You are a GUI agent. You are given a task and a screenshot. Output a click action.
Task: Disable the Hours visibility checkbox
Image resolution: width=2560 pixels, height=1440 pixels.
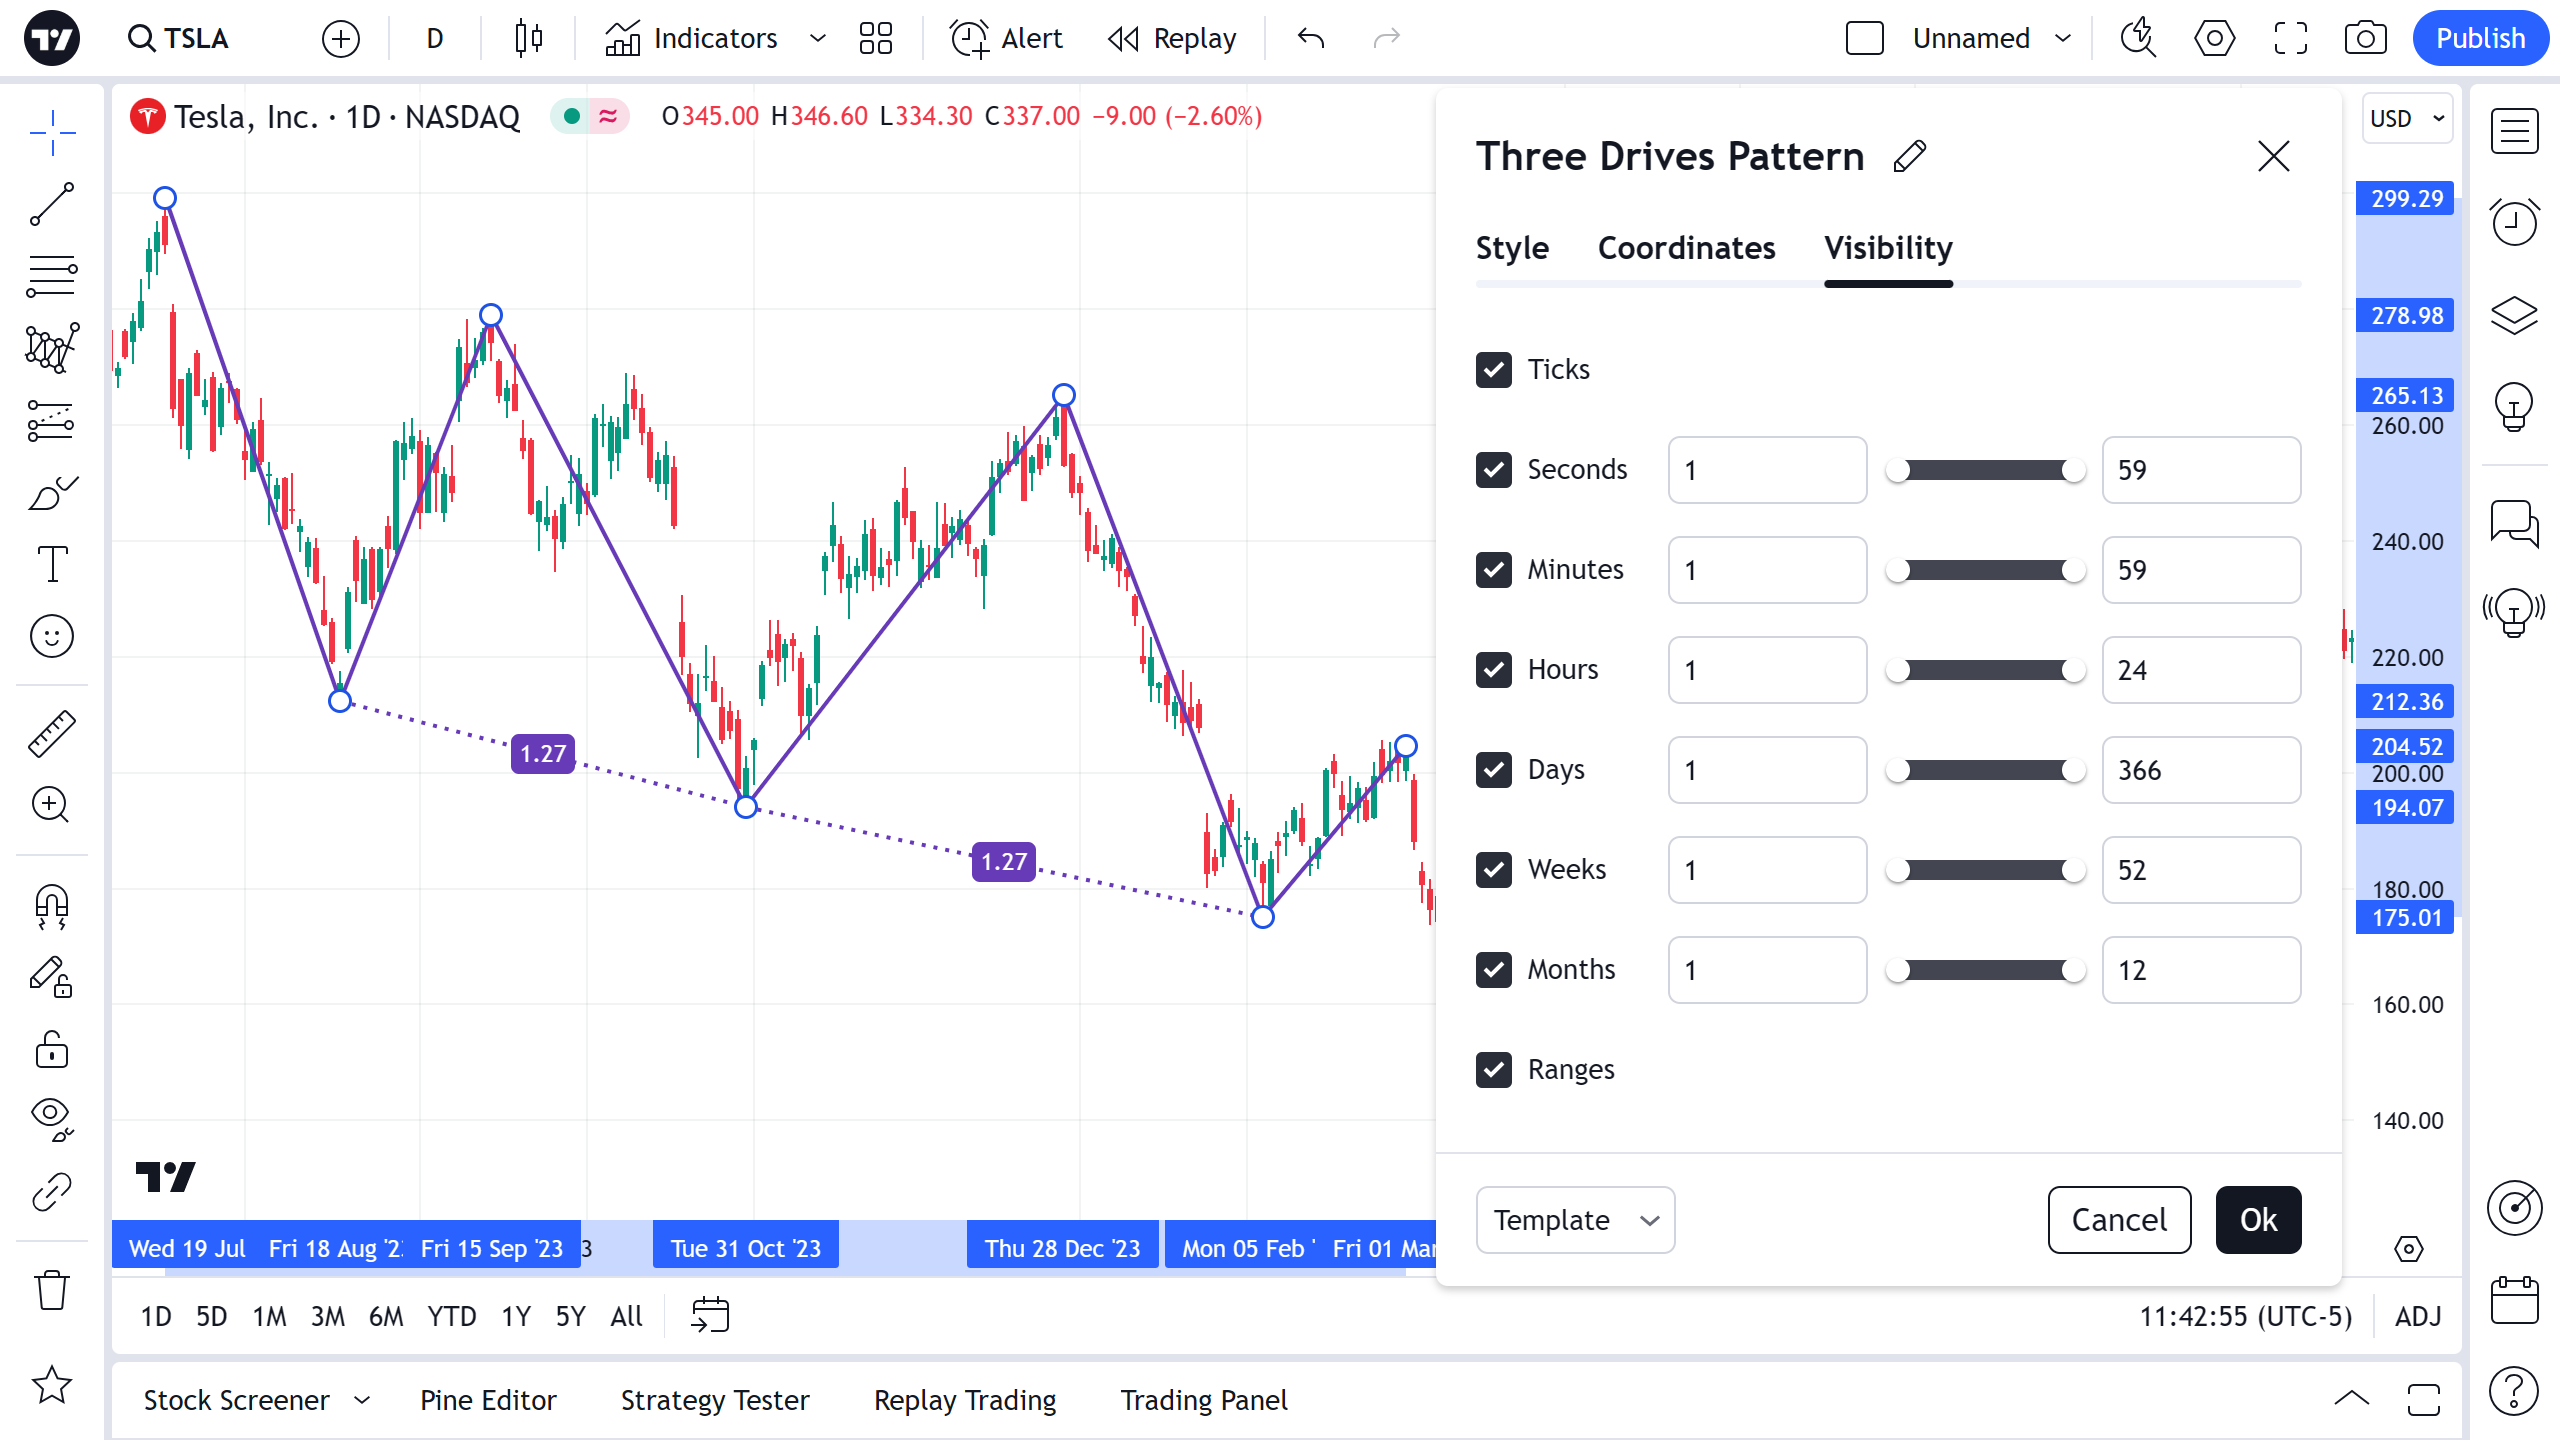[x=1494, y=670]
